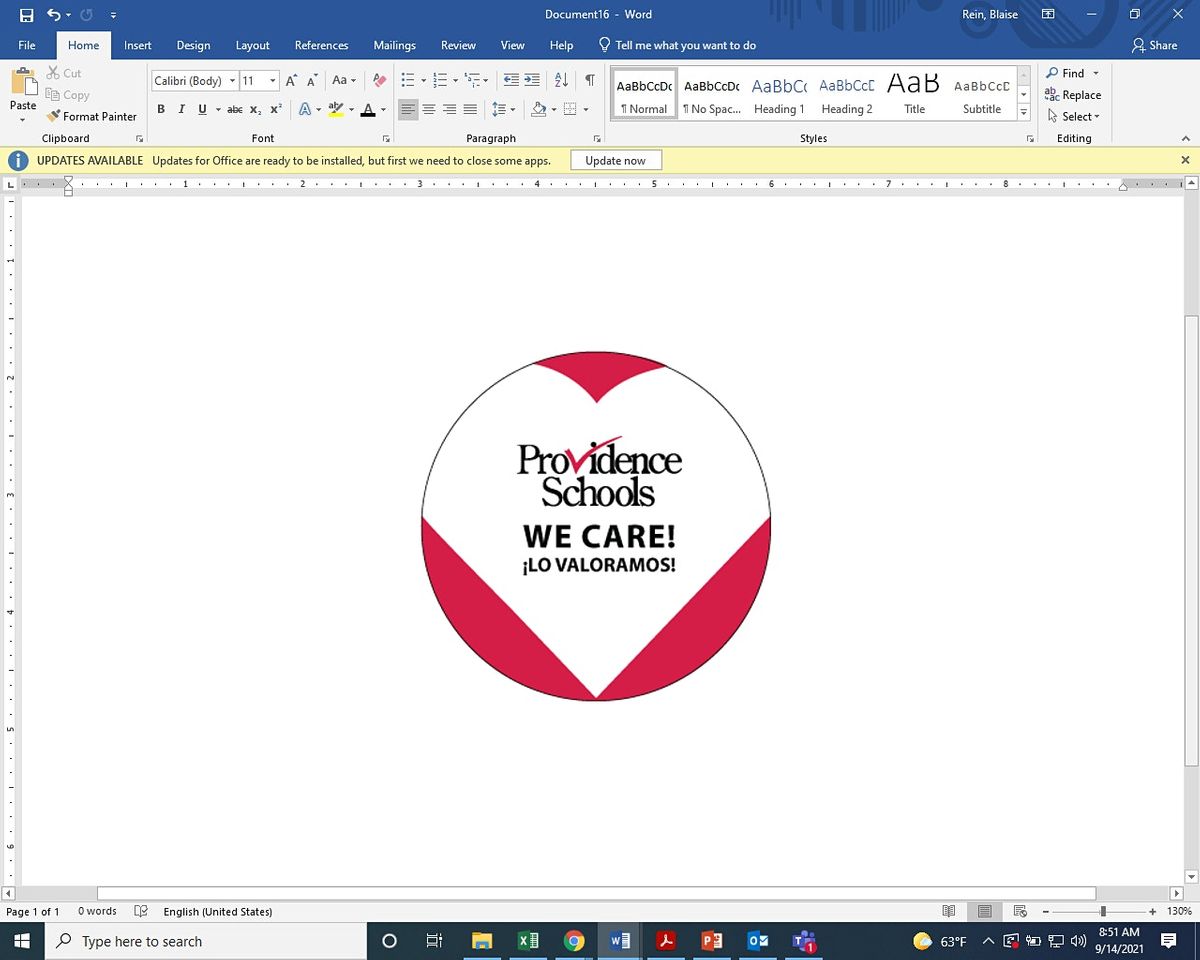Screen dimensions: 1200x960
Task: Switch to the Mailings tab
Action: 394,45
